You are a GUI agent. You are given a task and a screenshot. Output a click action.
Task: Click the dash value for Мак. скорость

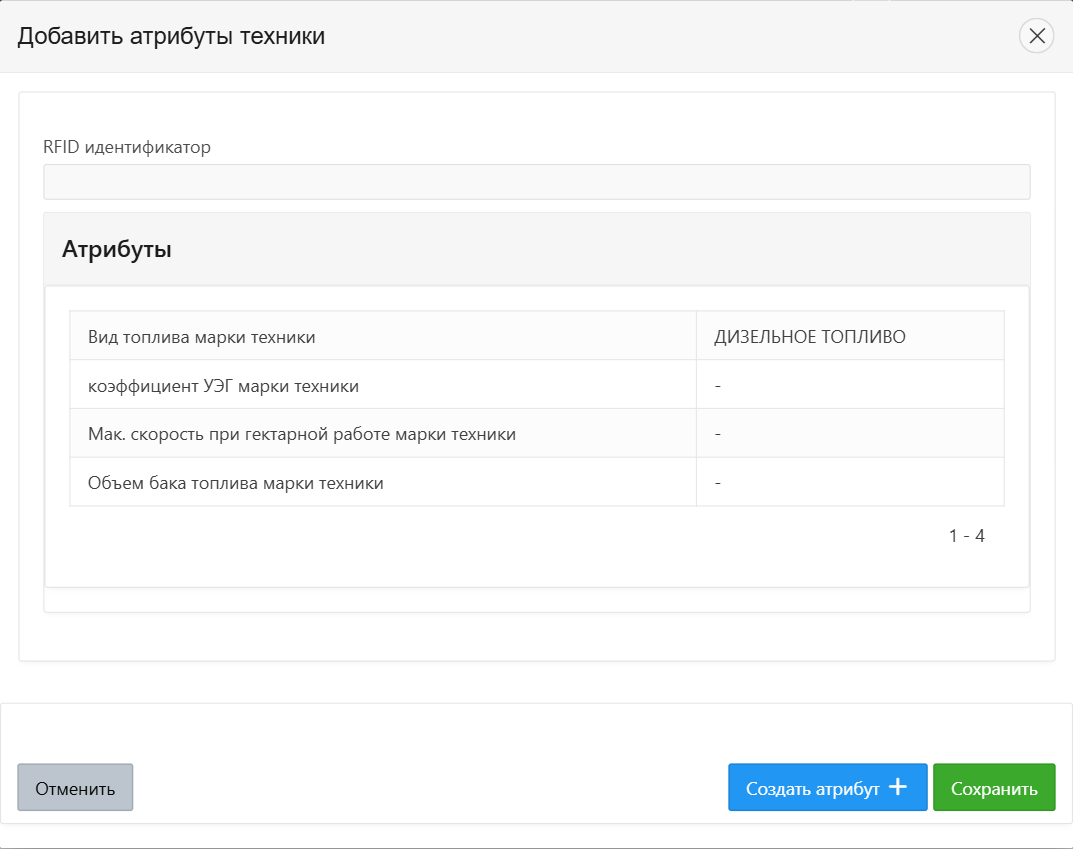718,435
